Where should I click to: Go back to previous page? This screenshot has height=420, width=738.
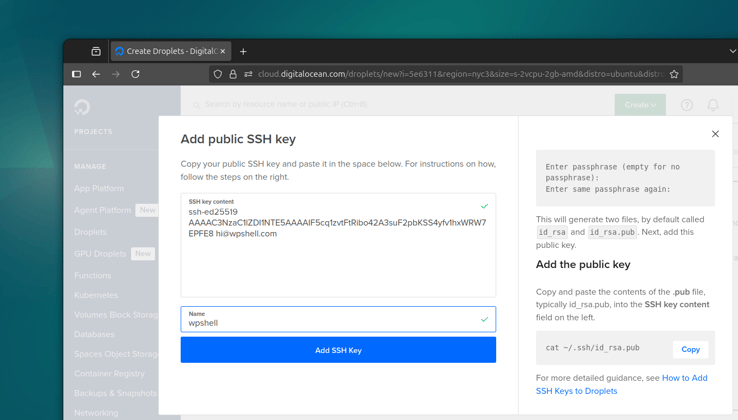pos(96,74)
